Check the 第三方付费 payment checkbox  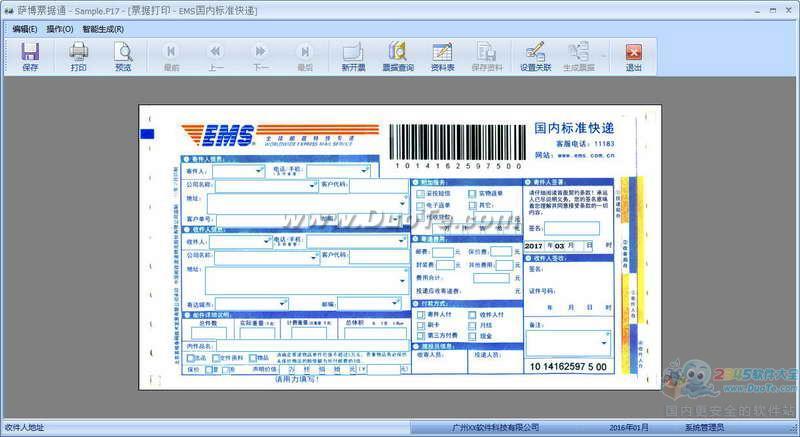click(x=421, y=336)
